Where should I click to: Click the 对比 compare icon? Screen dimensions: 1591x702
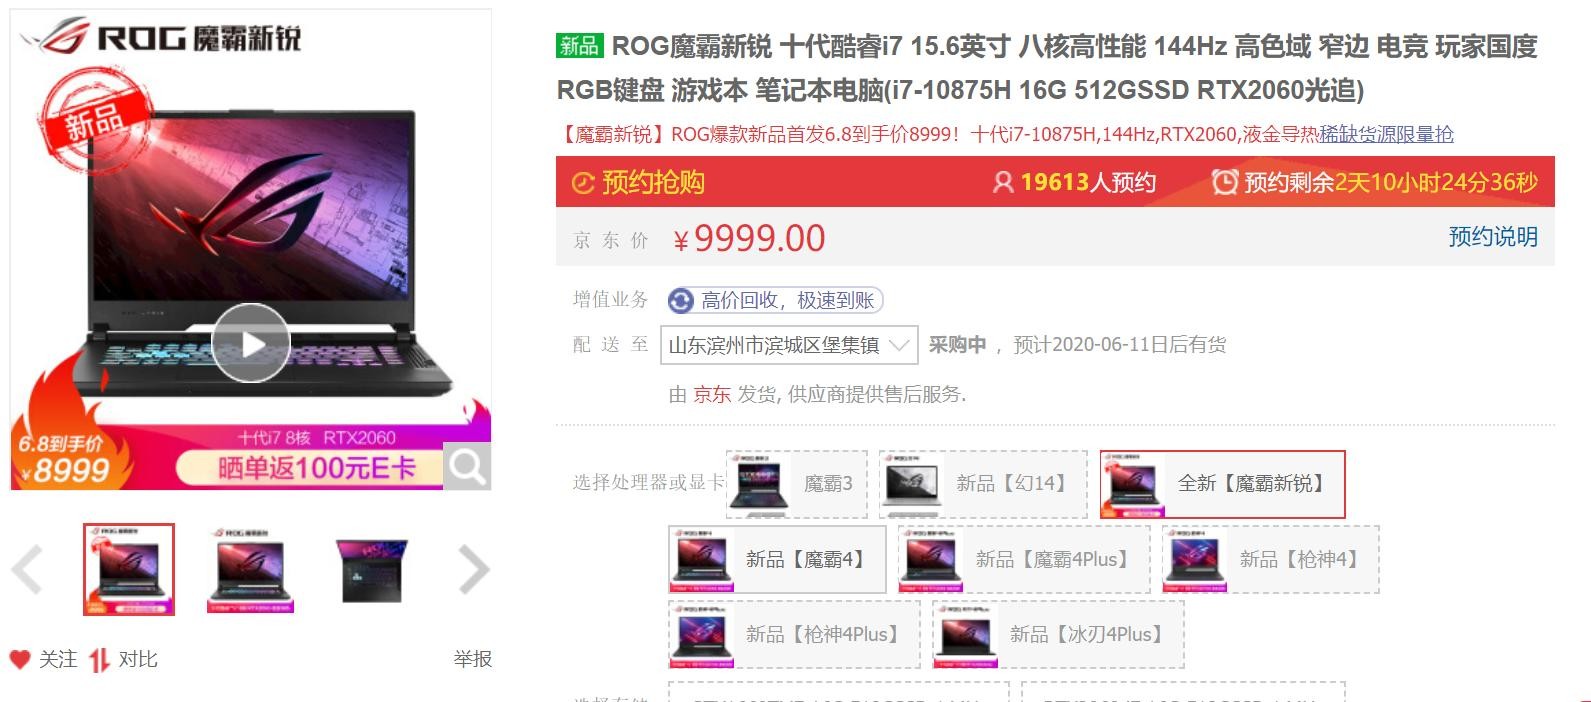98,660
